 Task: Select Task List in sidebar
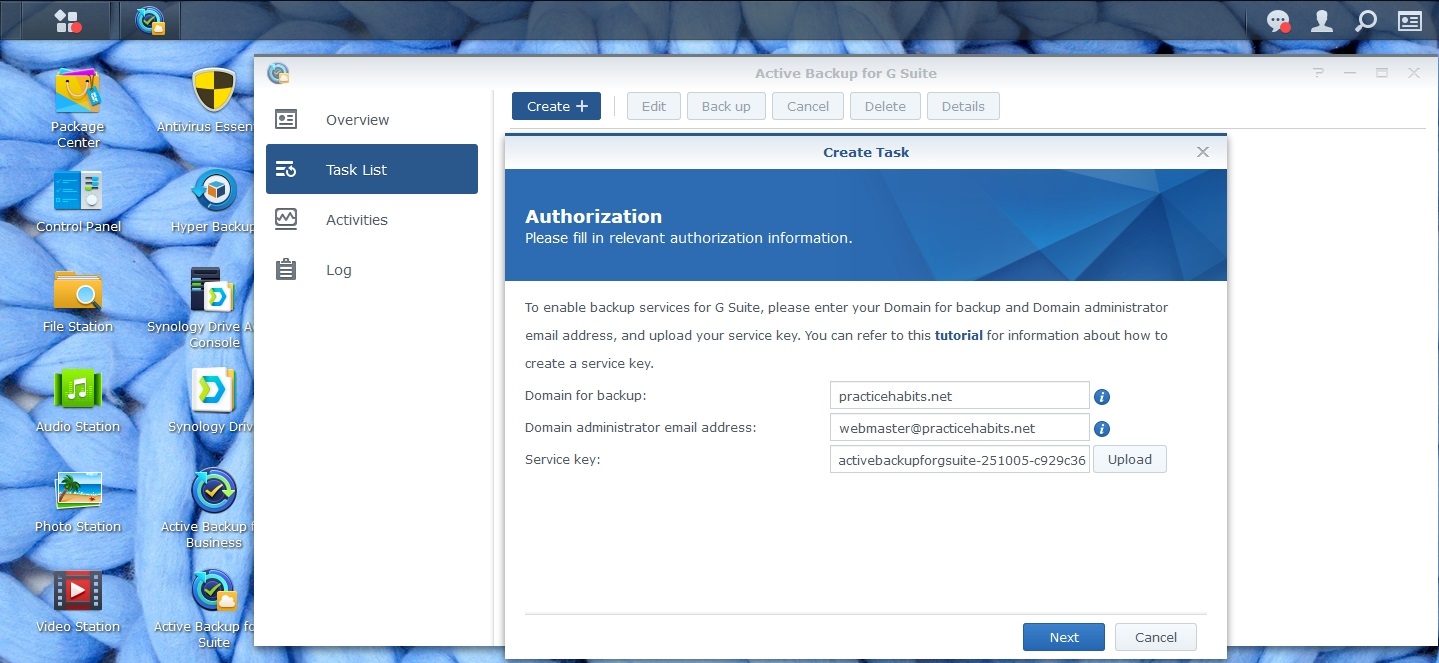click(x=372, y=169)
